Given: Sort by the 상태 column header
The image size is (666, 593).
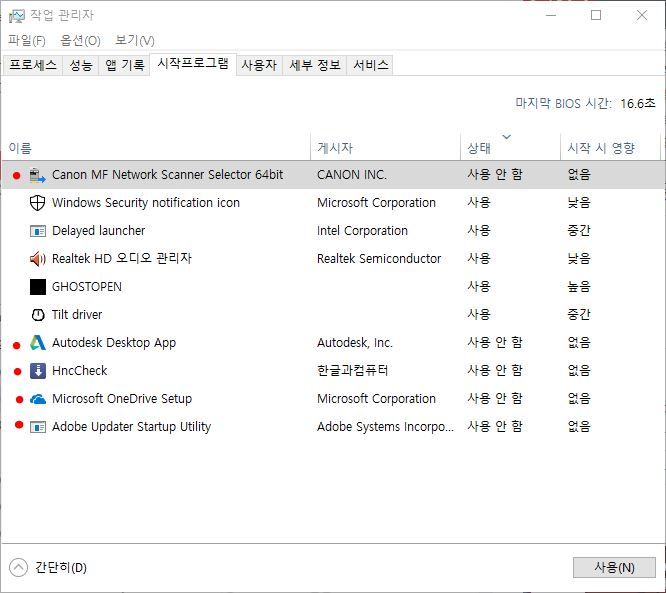Looking at the screenshot, I should pyautogui.click(x=510, y=147).
